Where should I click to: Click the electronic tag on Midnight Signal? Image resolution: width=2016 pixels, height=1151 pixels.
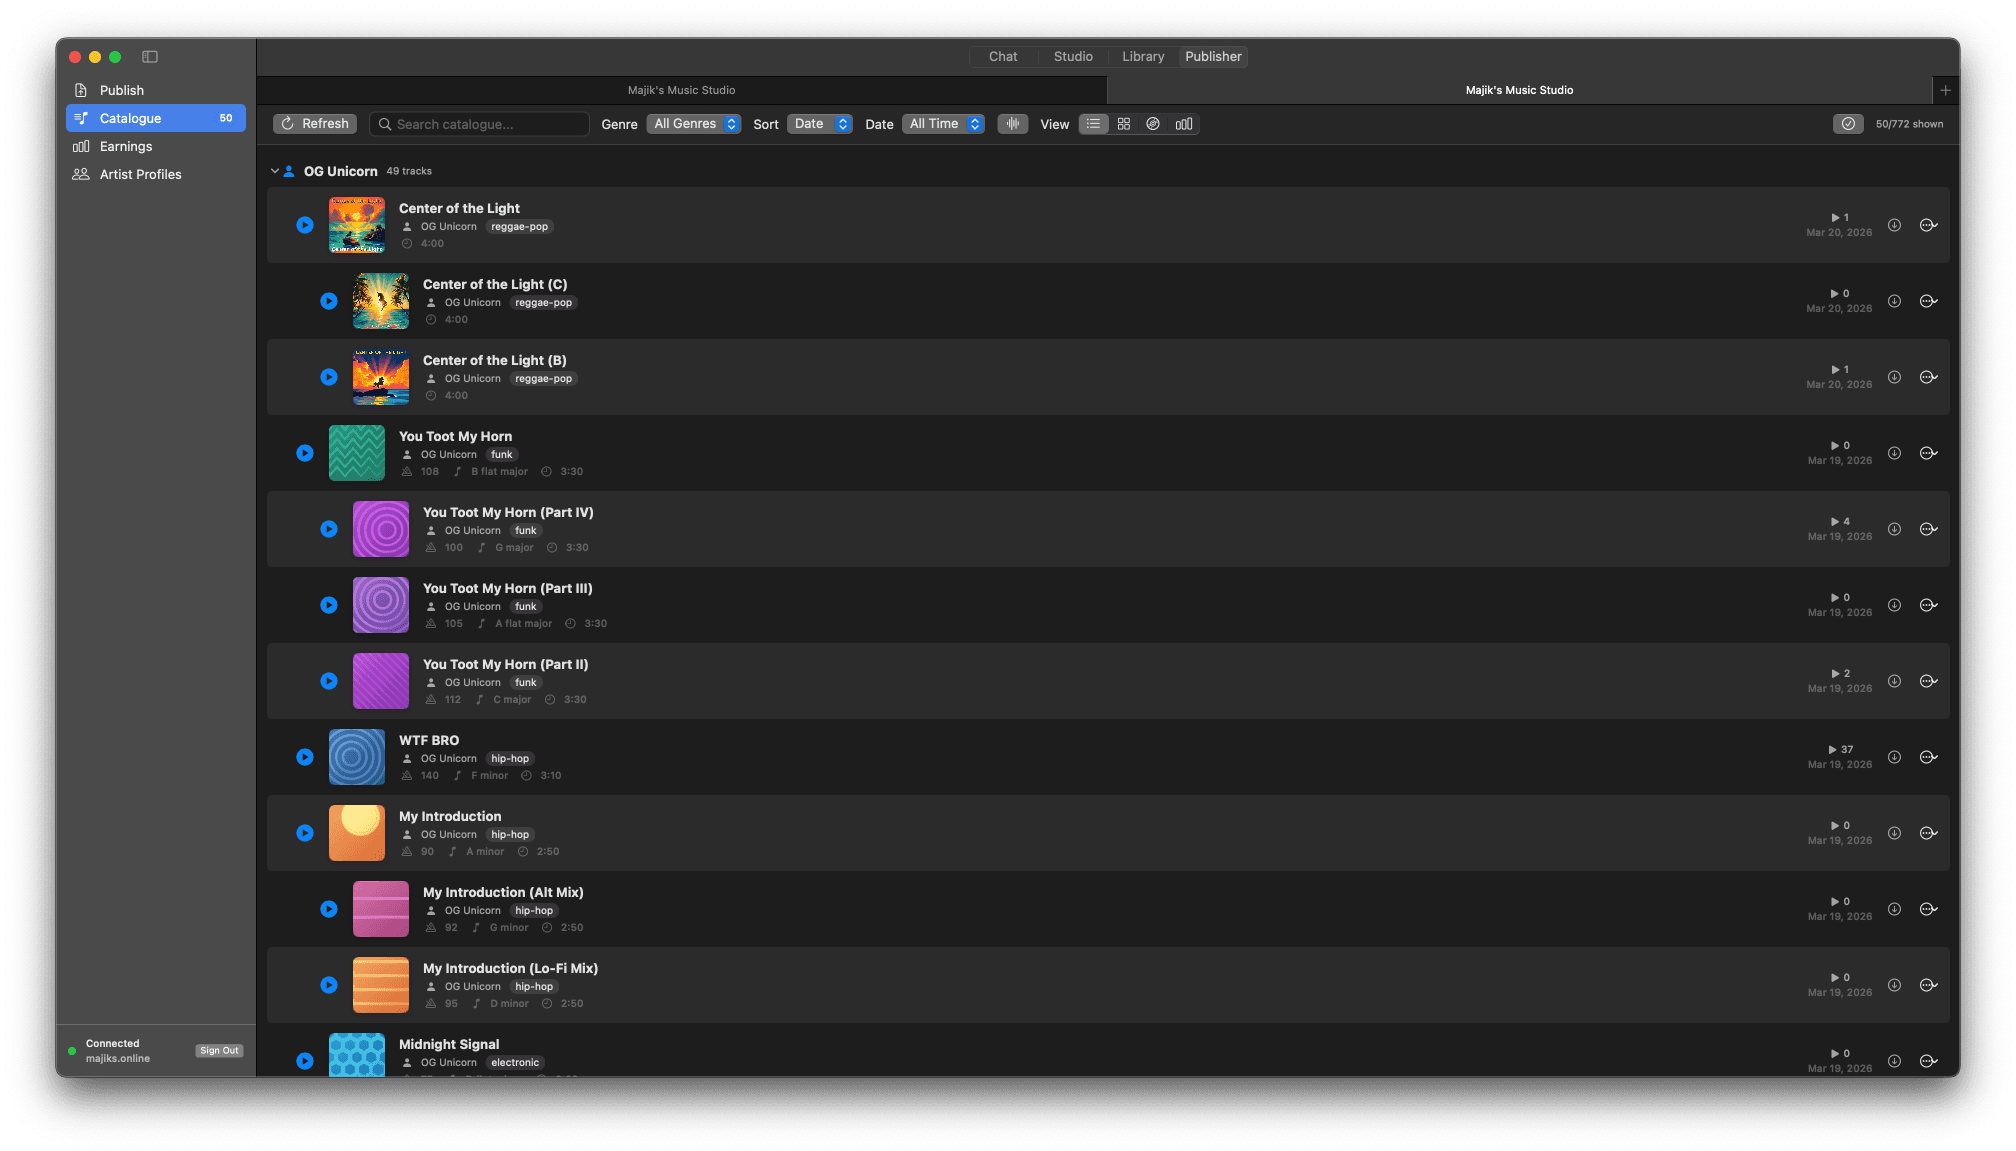click(515, 1063)
